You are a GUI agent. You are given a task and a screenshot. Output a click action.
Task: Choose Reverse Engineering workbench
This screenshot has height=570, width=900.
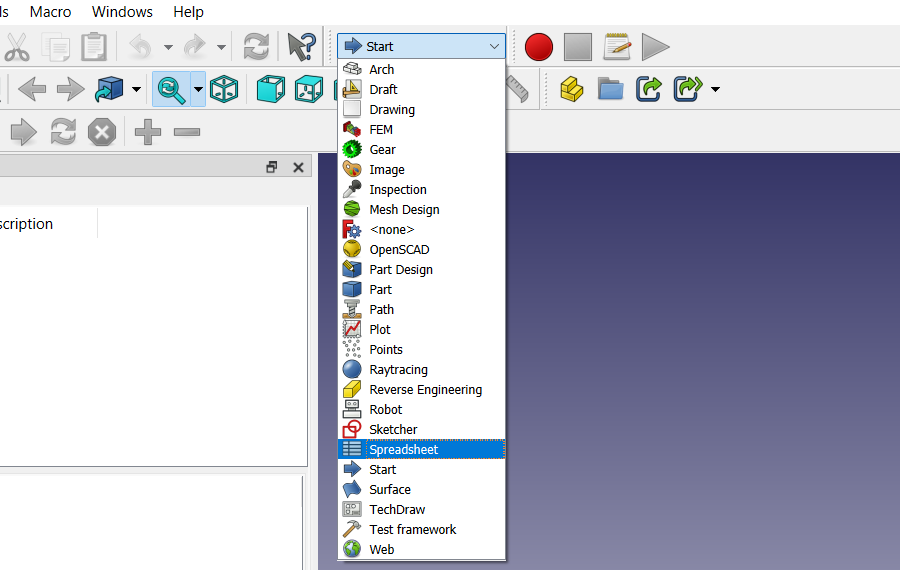click(x=421, y=390)
